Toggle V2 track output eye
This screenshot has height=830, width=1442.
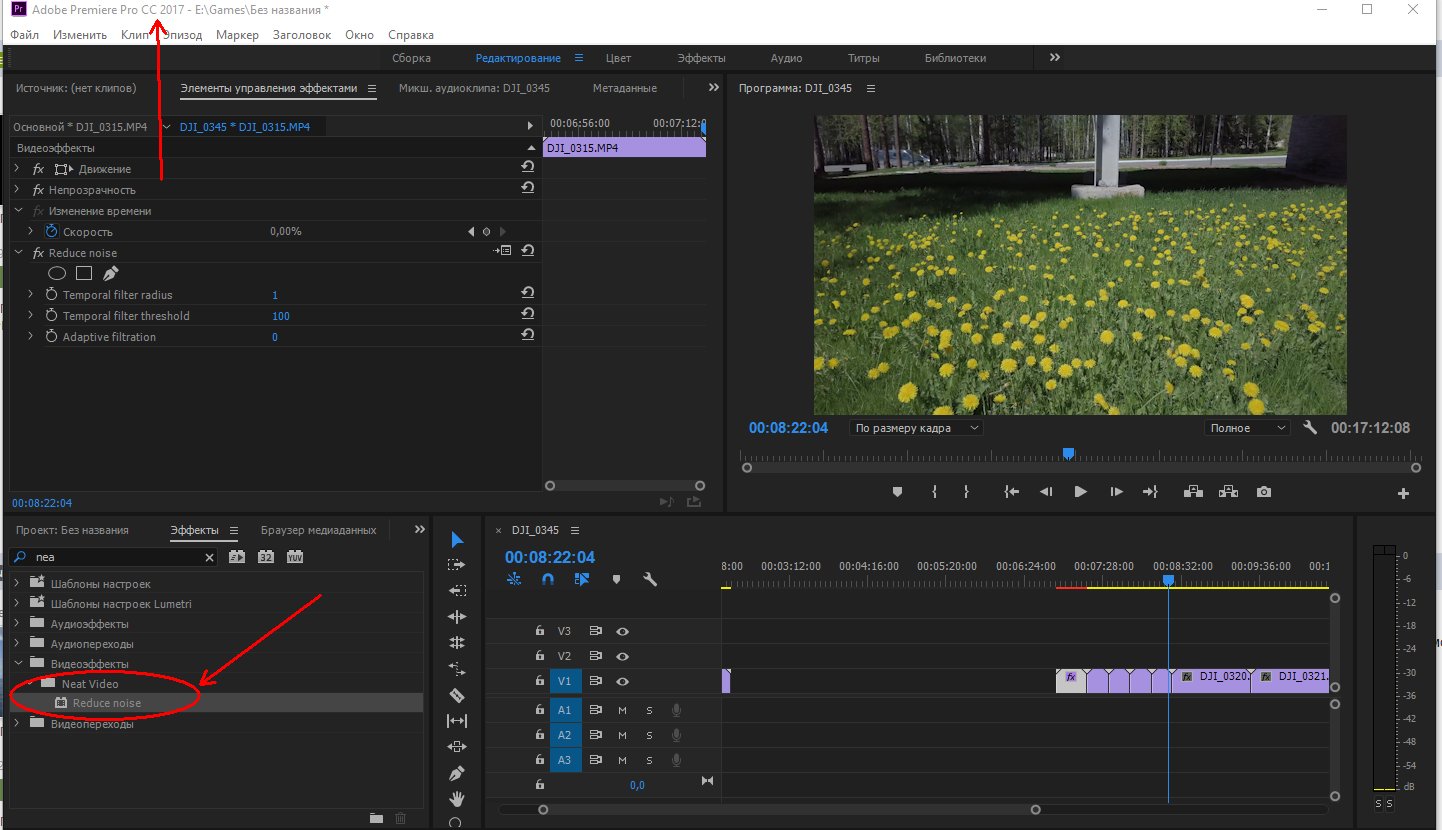coord(622,657)
